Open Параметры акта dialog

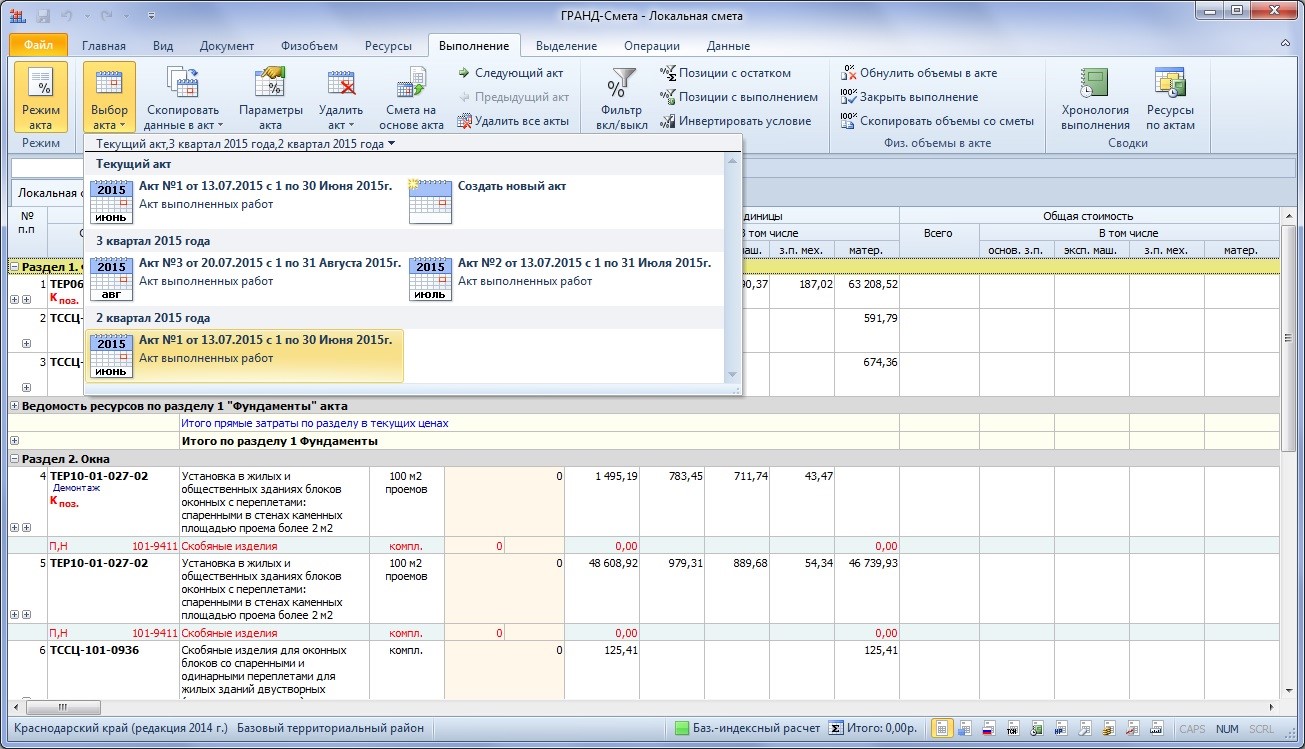[270, 97]
